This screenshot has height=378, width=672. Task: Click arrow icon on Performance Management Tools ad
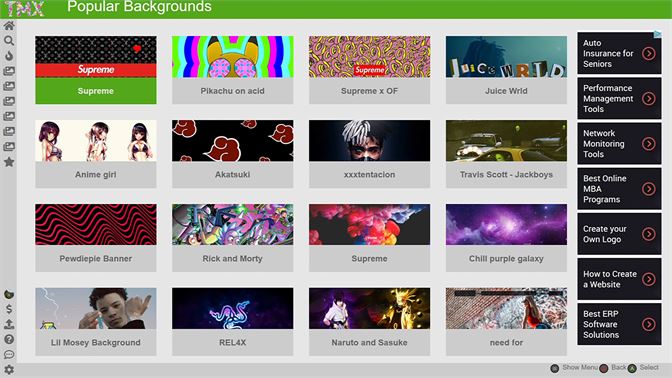point(648,99)
